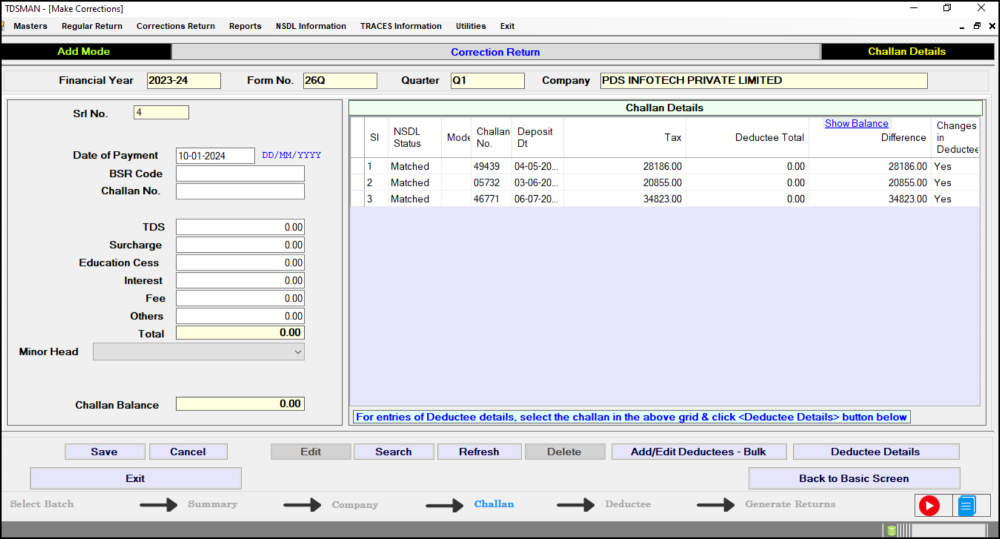The height and width of the screenshot is (539, 1000).
Task: Click the Interest amount field
Action: click(240, 281)
